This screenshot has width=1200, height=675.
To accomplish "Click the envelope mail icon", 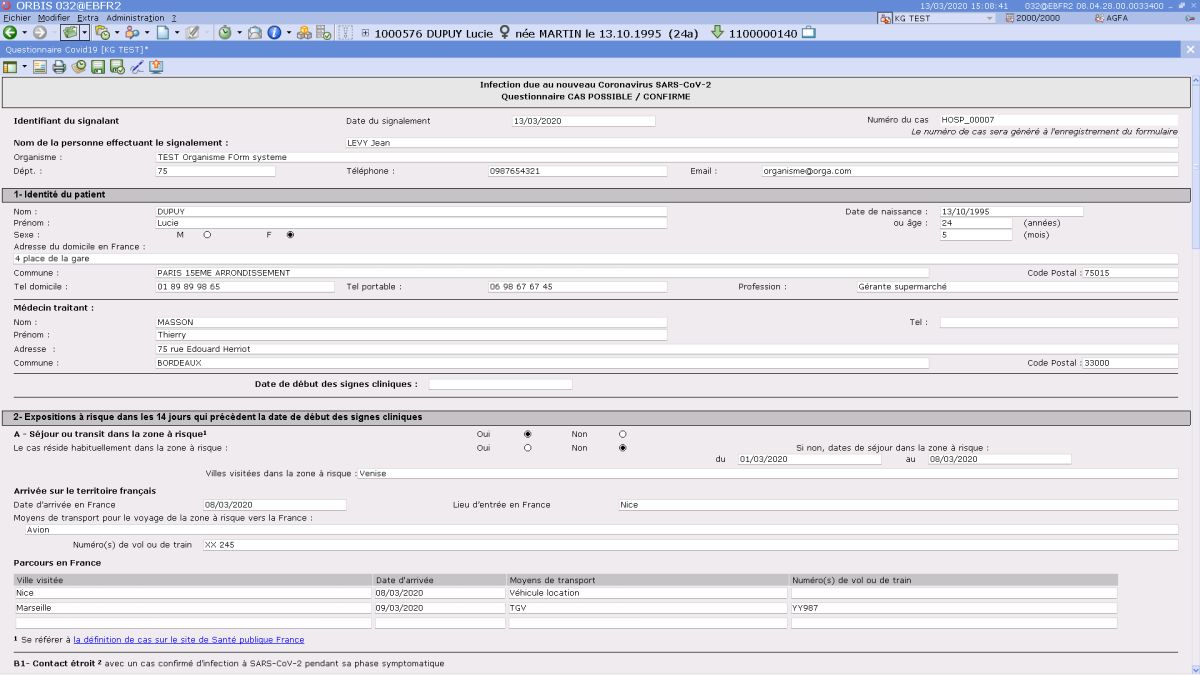I will coord(254,32).
